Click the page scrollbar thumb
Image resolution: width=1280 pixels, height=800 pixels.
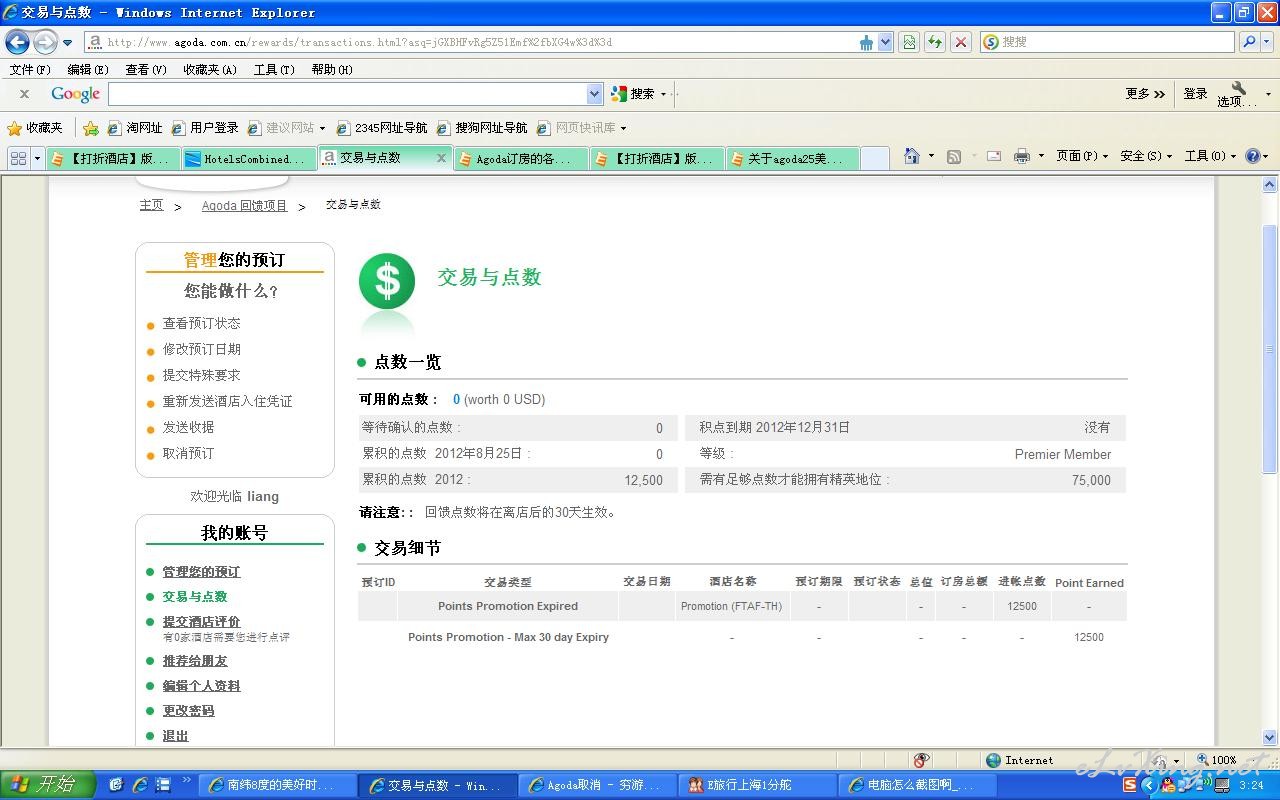(1270, 351)
